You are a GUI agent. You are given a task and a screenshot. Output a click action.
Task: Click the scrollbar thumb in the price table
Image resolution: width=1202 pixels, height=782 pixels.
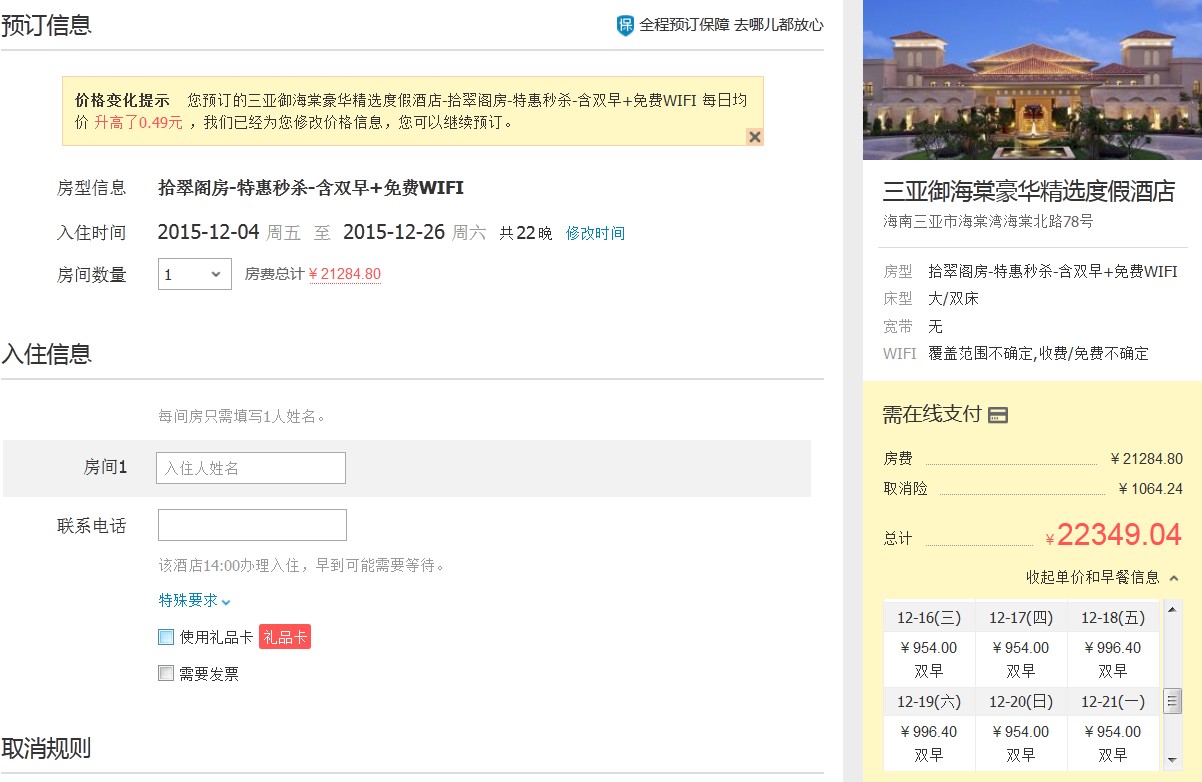pyautogui.click(x=1173, y=700)
